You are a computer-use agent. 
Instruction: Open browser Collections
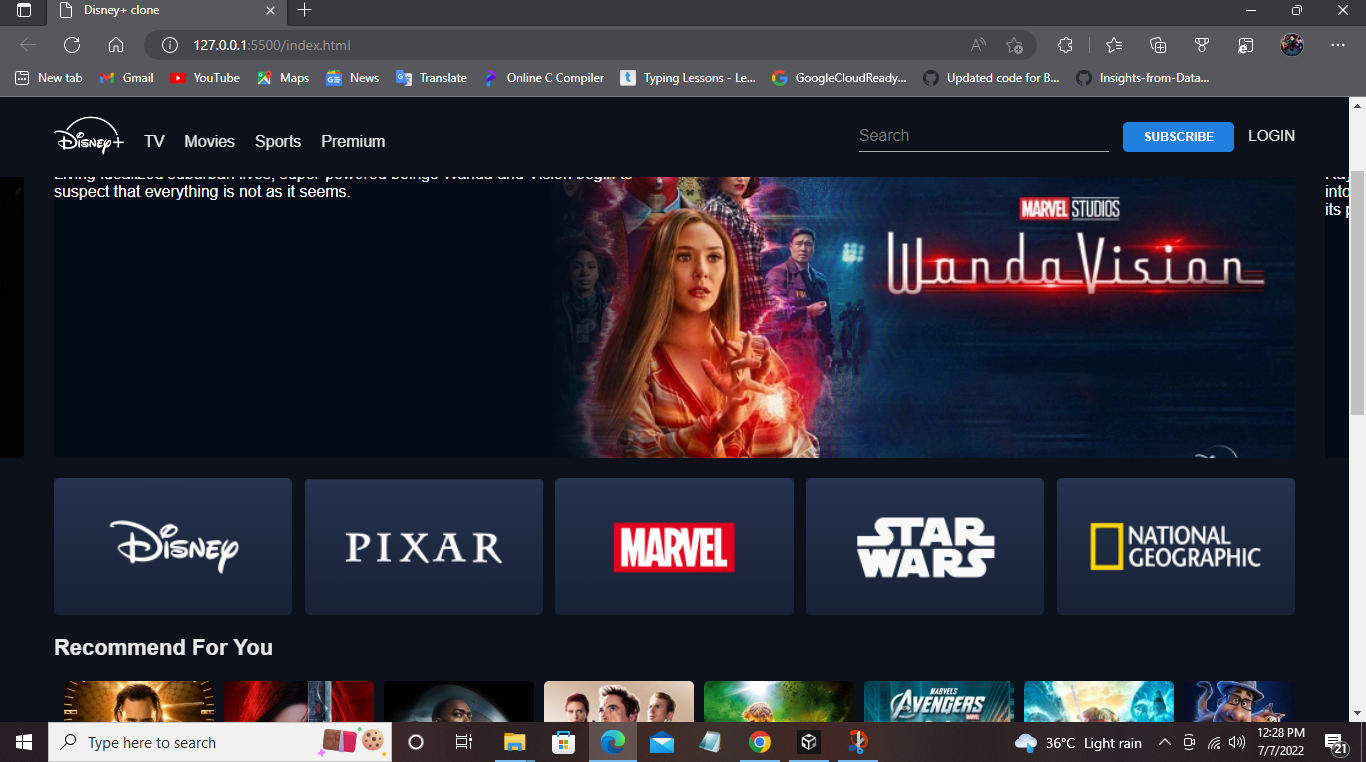click(1157, 45)
